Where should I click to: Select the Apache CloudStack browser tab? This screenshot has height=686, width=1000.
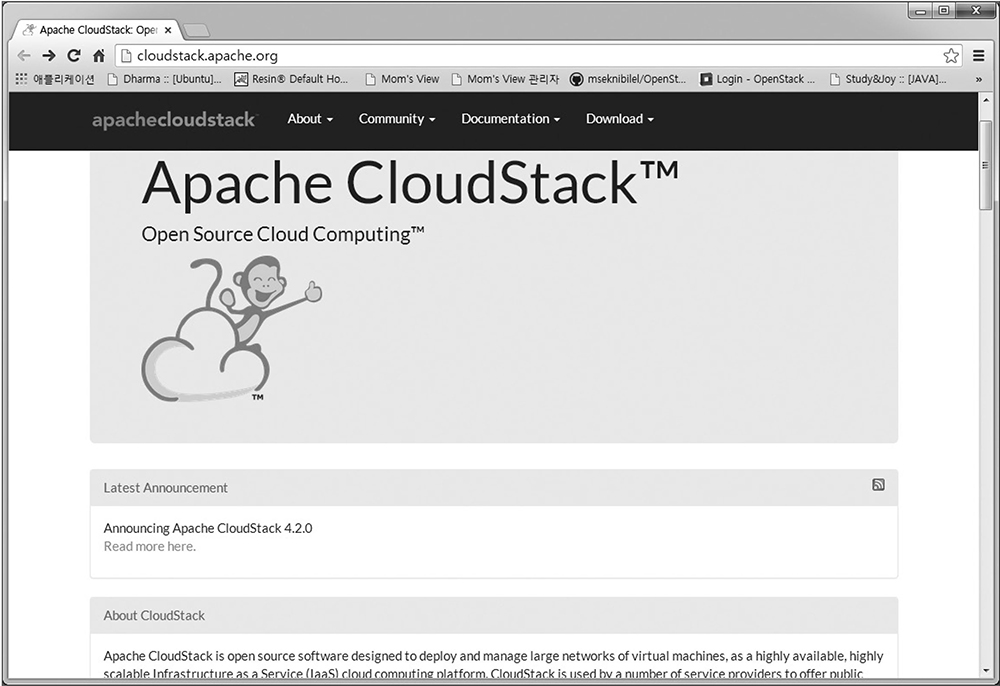(98, 30)
